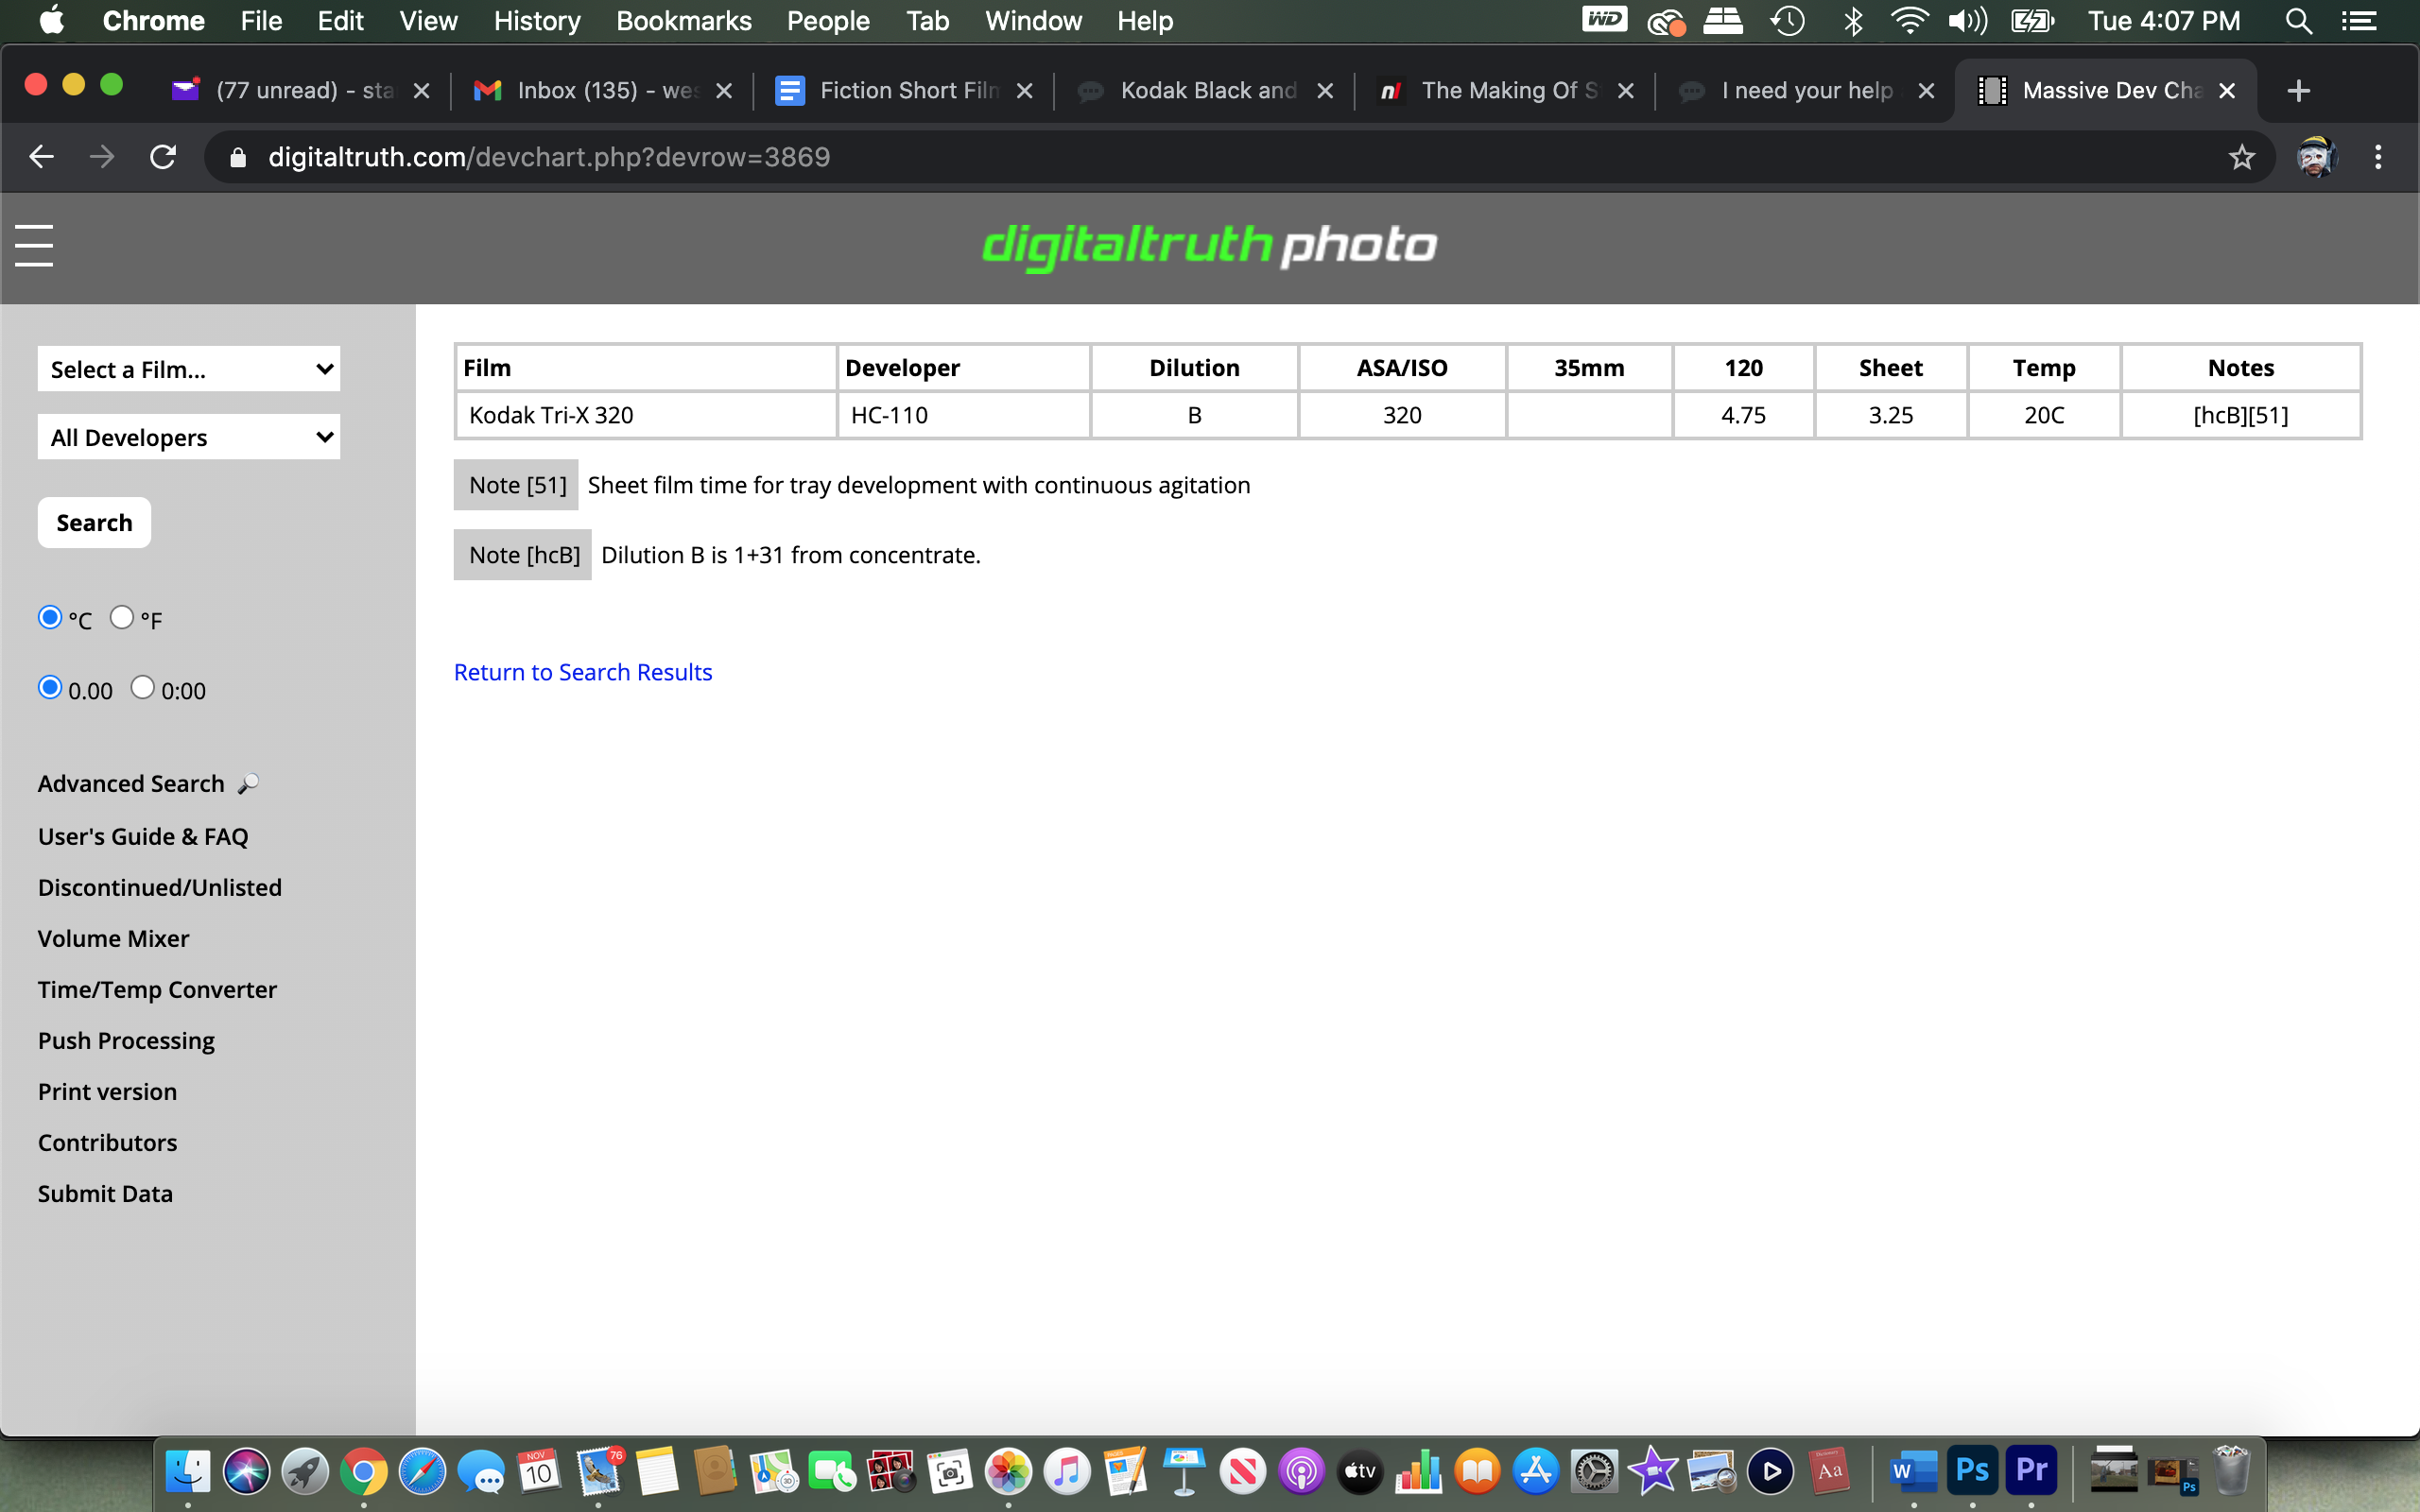
Task: Open the Volume Mixer link
Action: click(x=113, y=938)
